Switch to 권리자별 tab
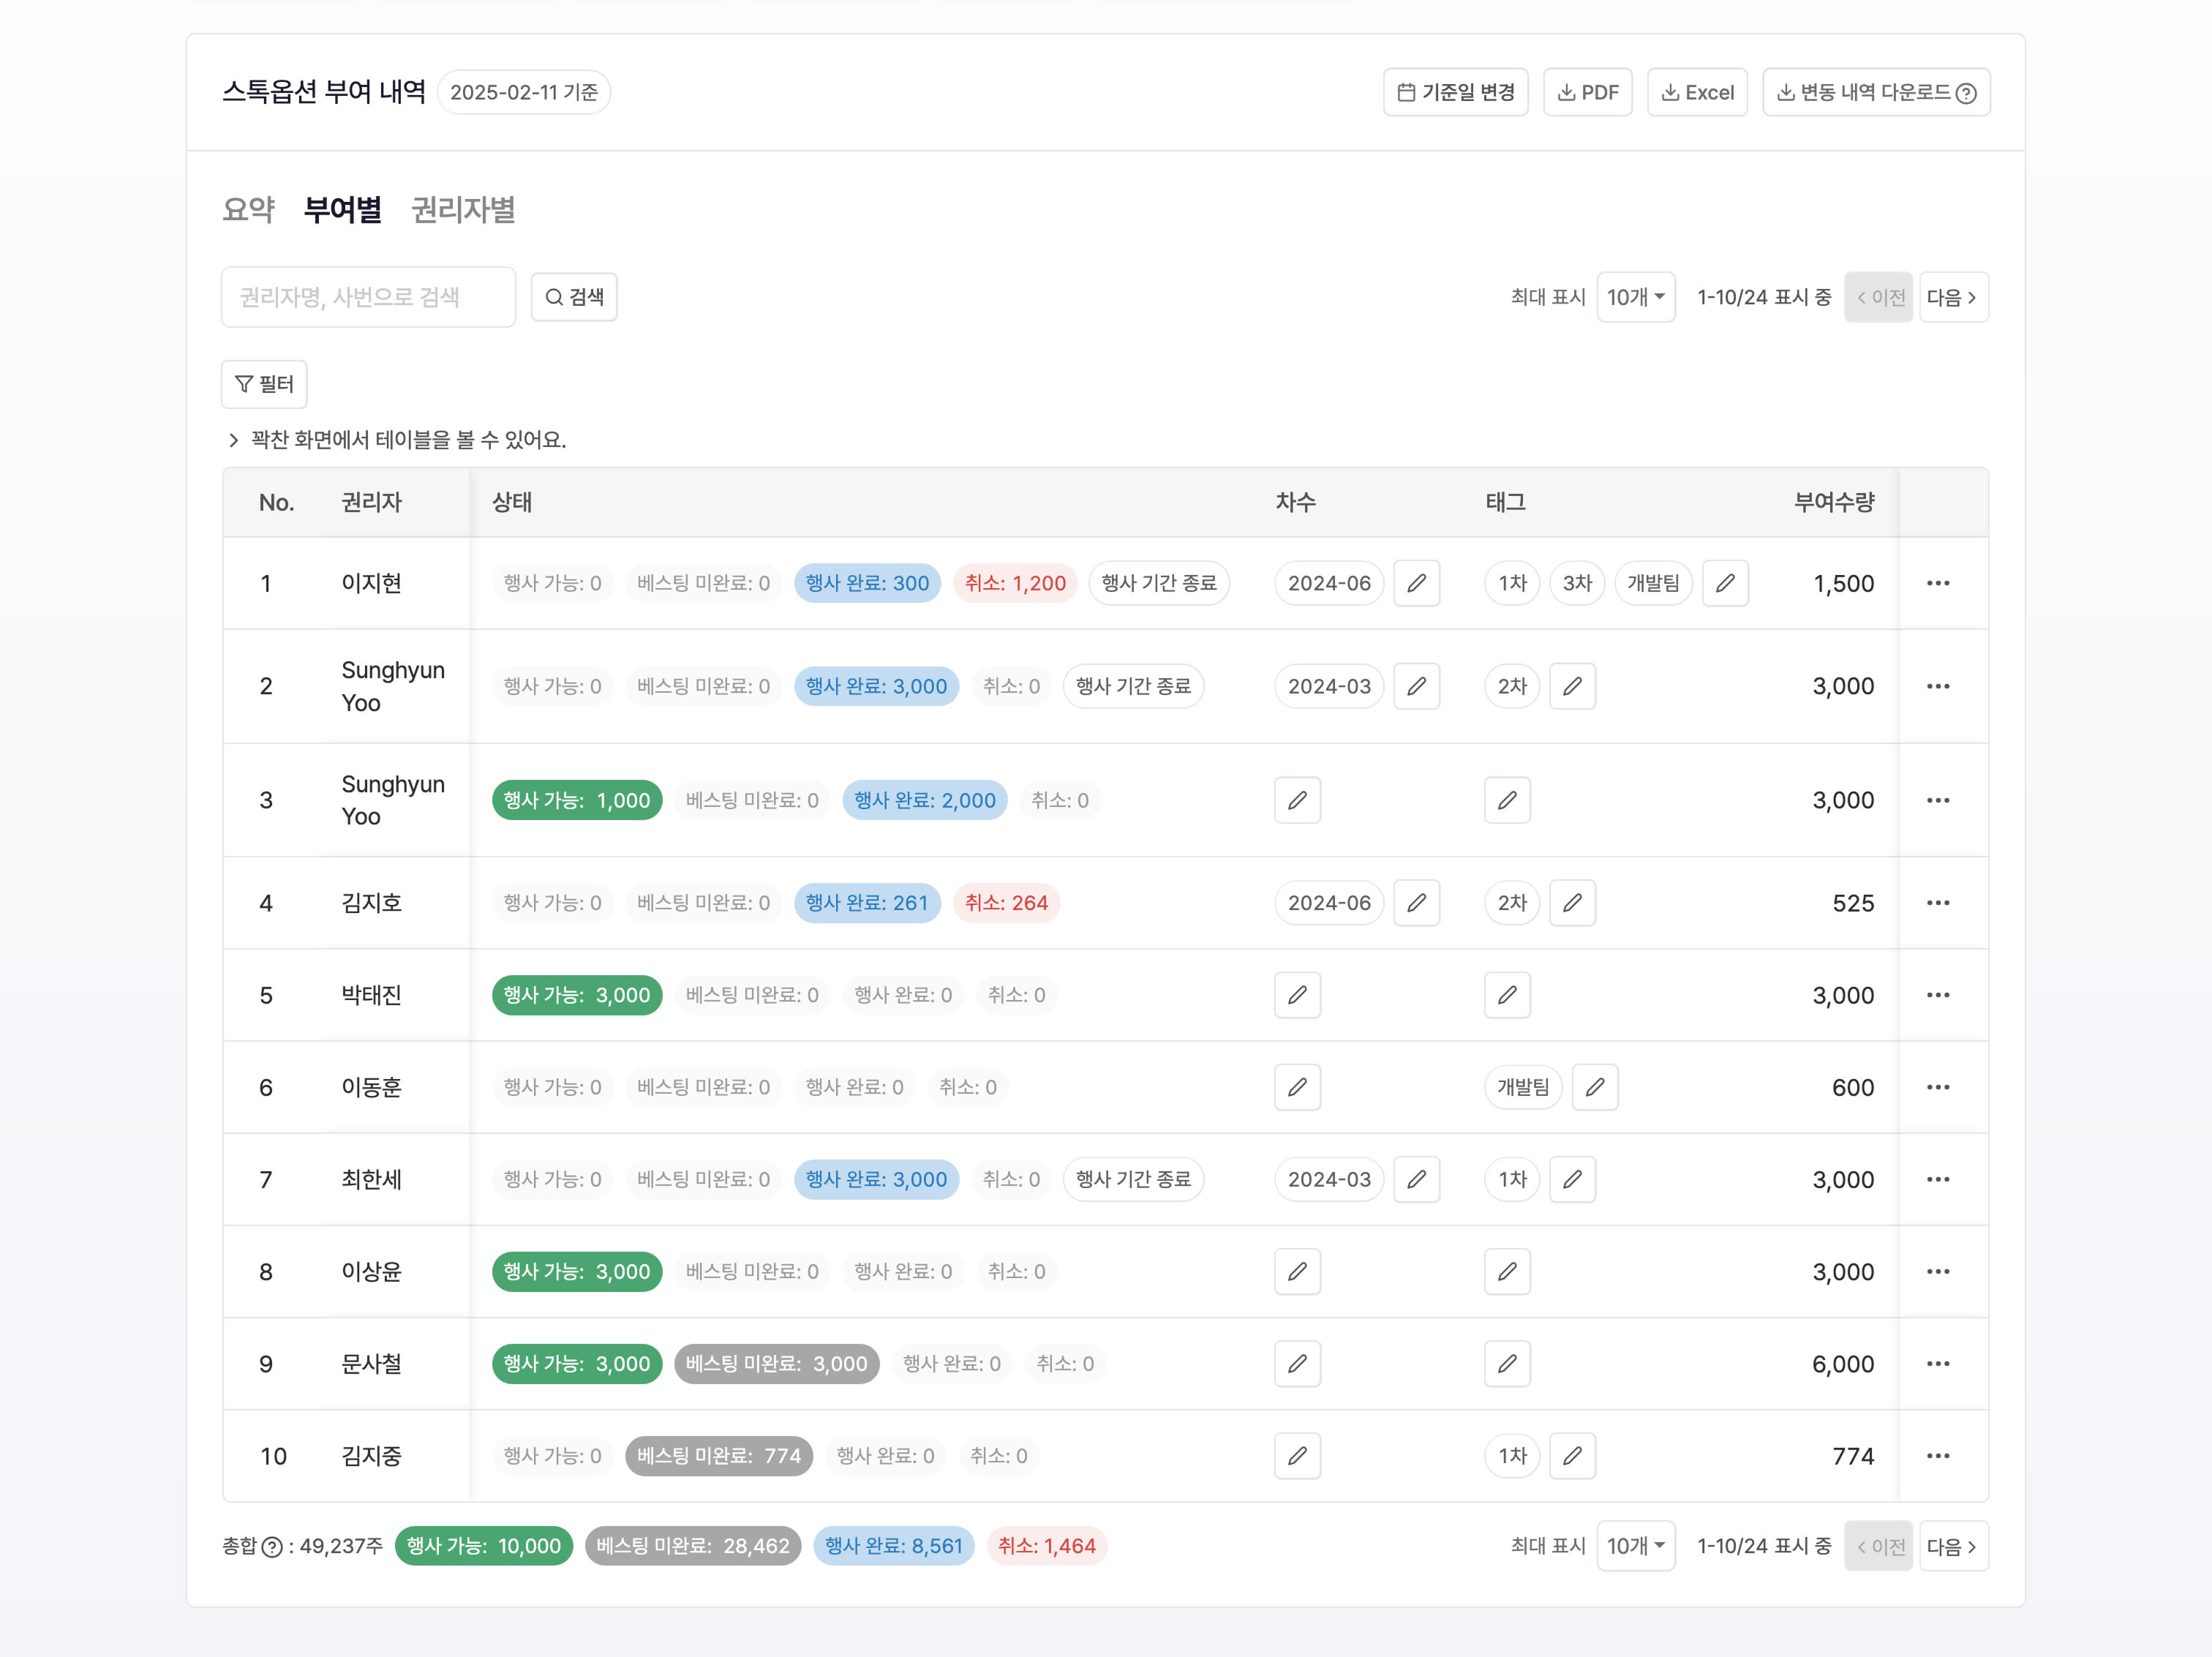 [463, 210]
